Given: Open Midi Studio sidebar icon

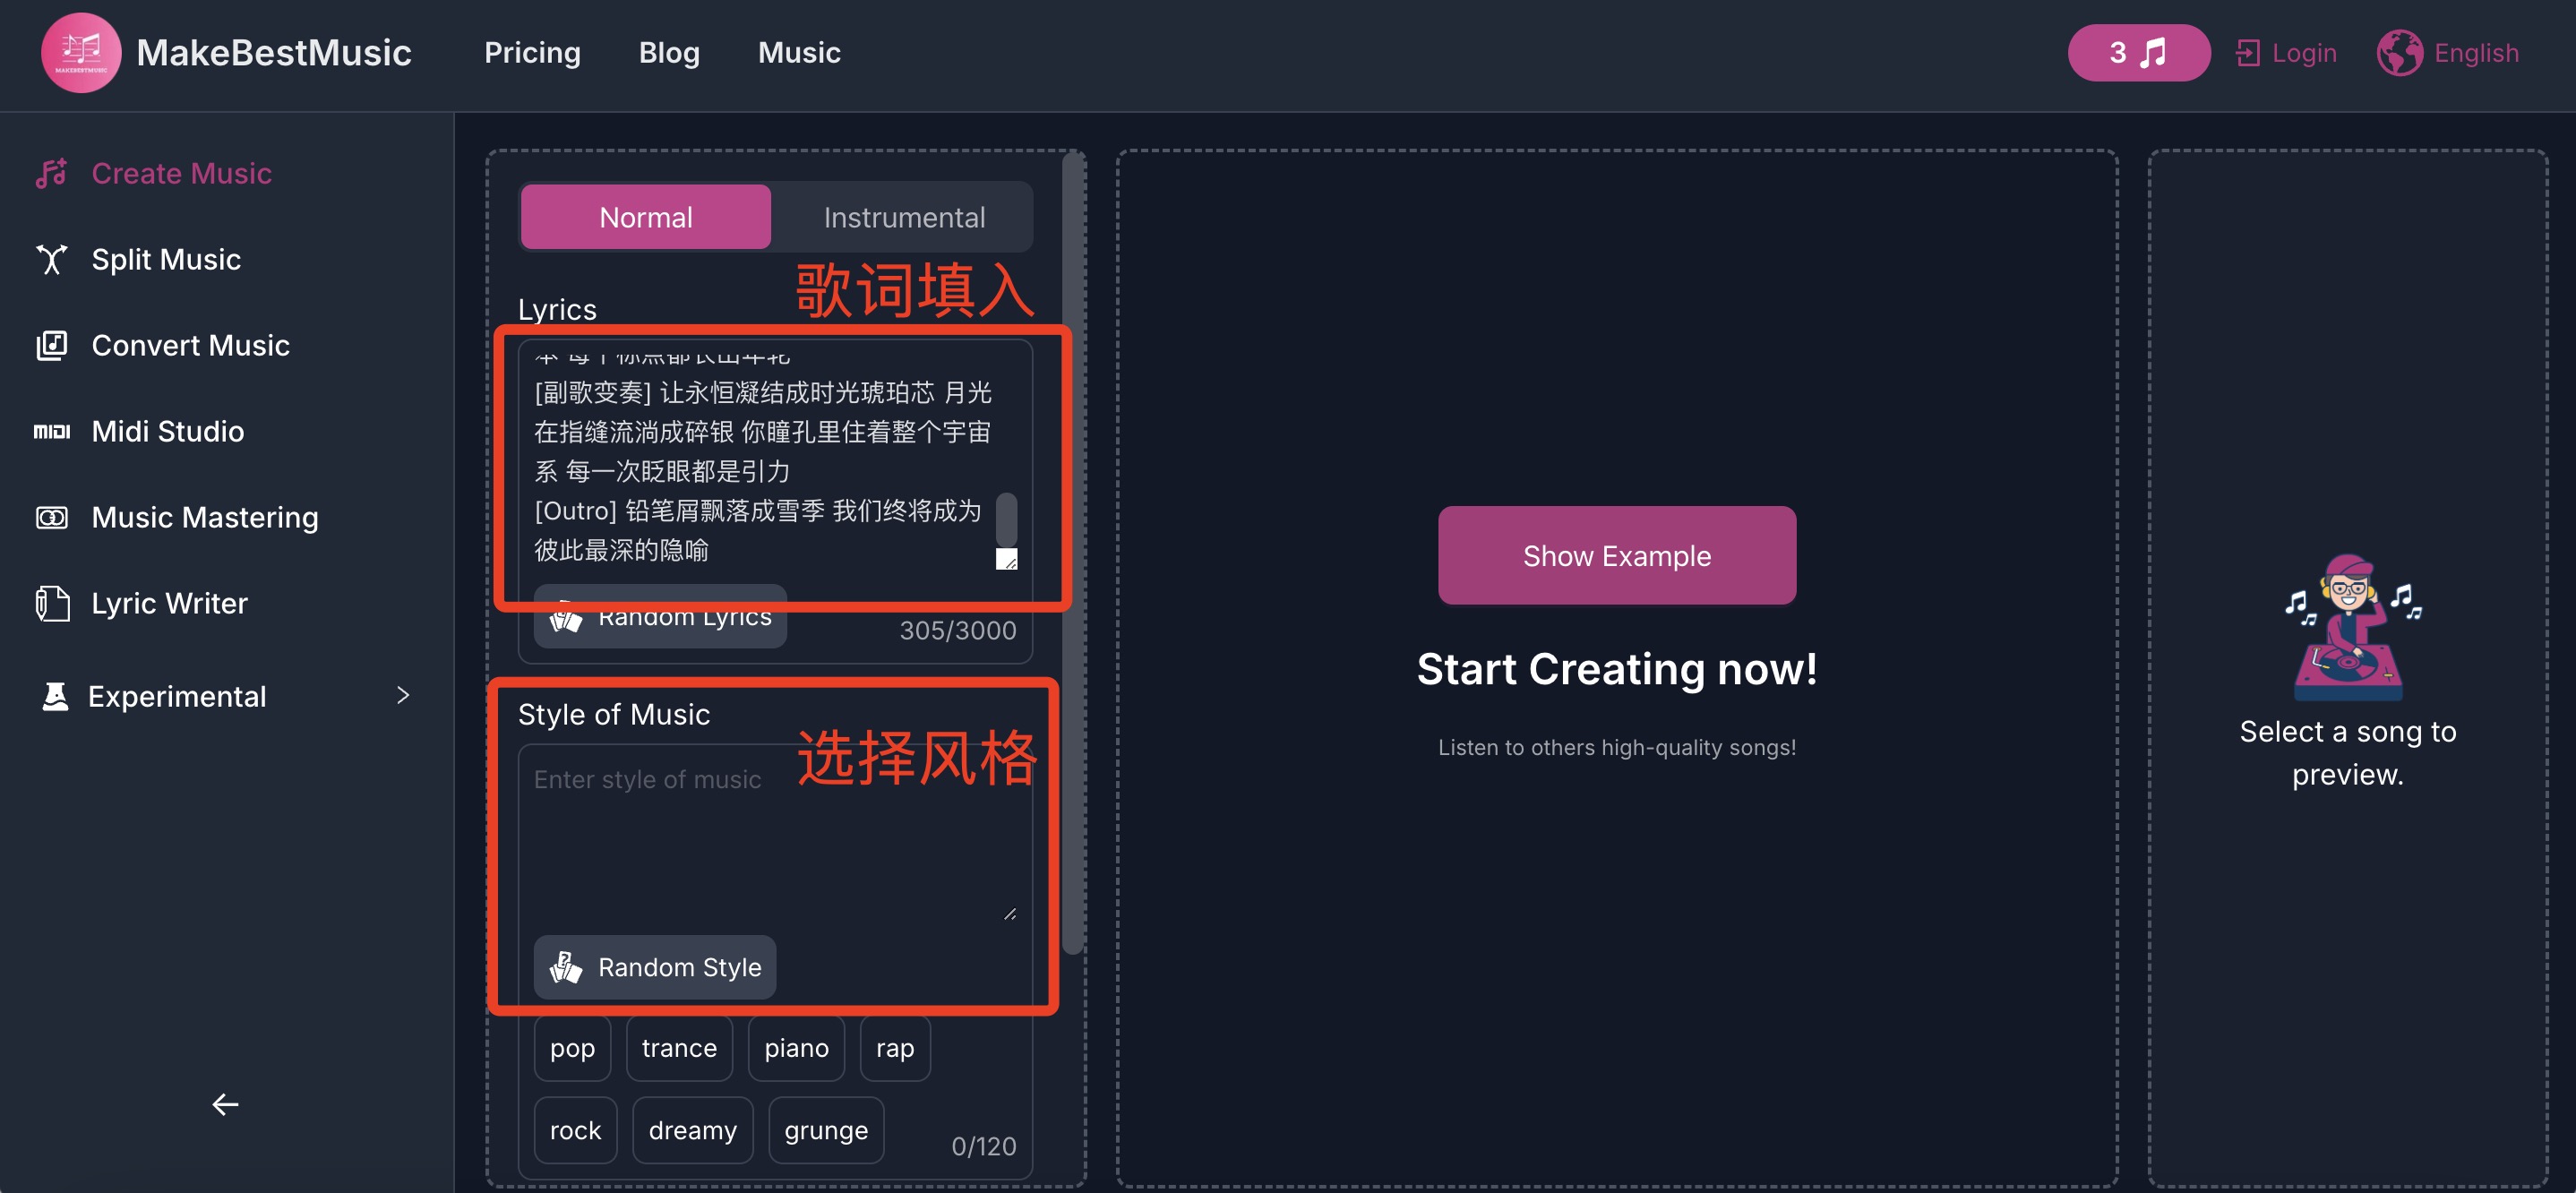Looking at the screenshot, I should [51, 432].
